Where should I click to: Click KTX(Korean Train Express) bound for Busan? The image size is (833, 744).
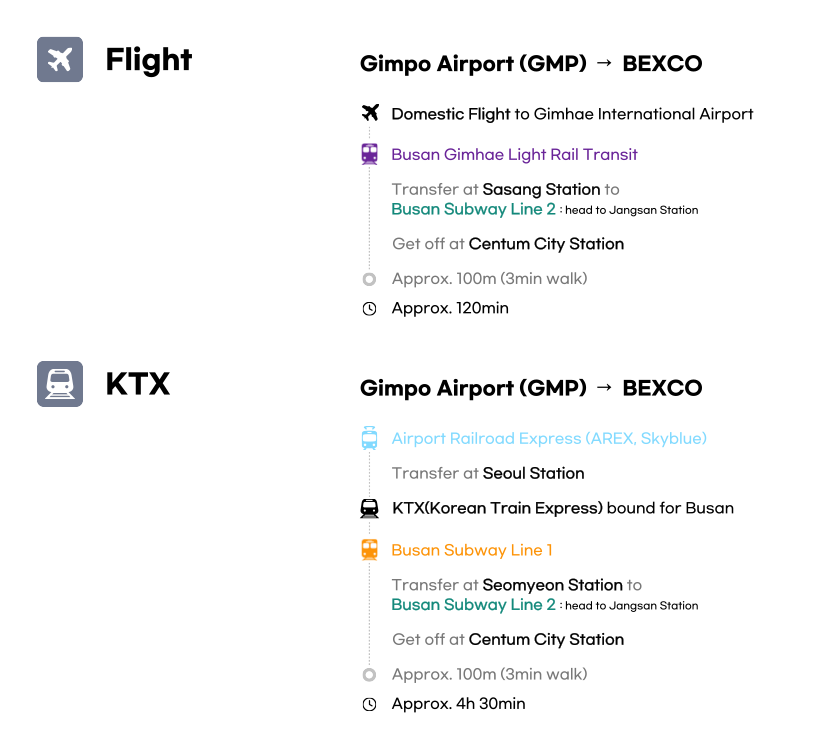click(x=563, y=508)
